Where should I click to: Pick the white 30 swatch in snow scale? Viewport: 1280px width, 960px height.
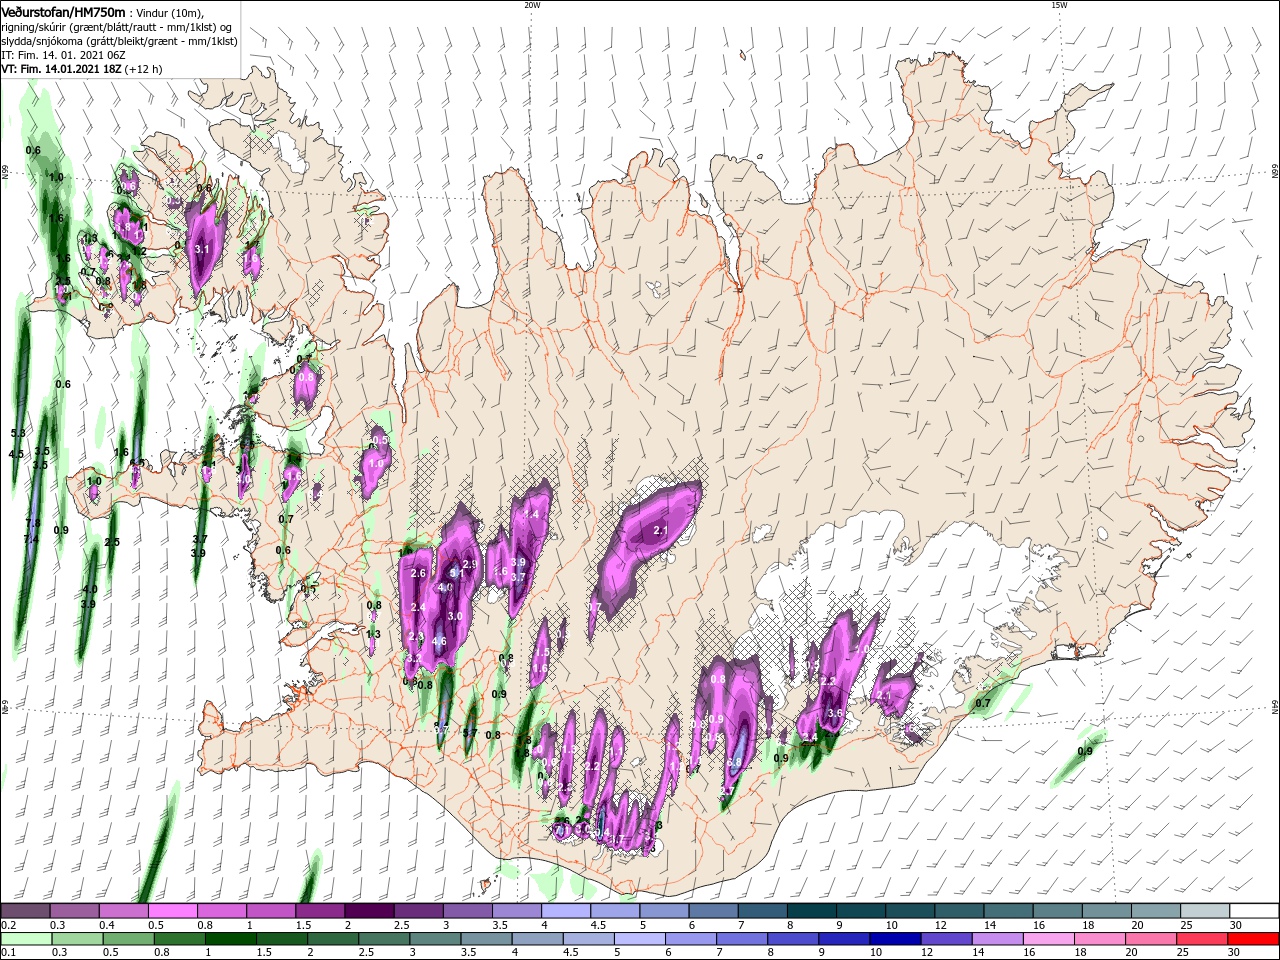pos(1254,911)
